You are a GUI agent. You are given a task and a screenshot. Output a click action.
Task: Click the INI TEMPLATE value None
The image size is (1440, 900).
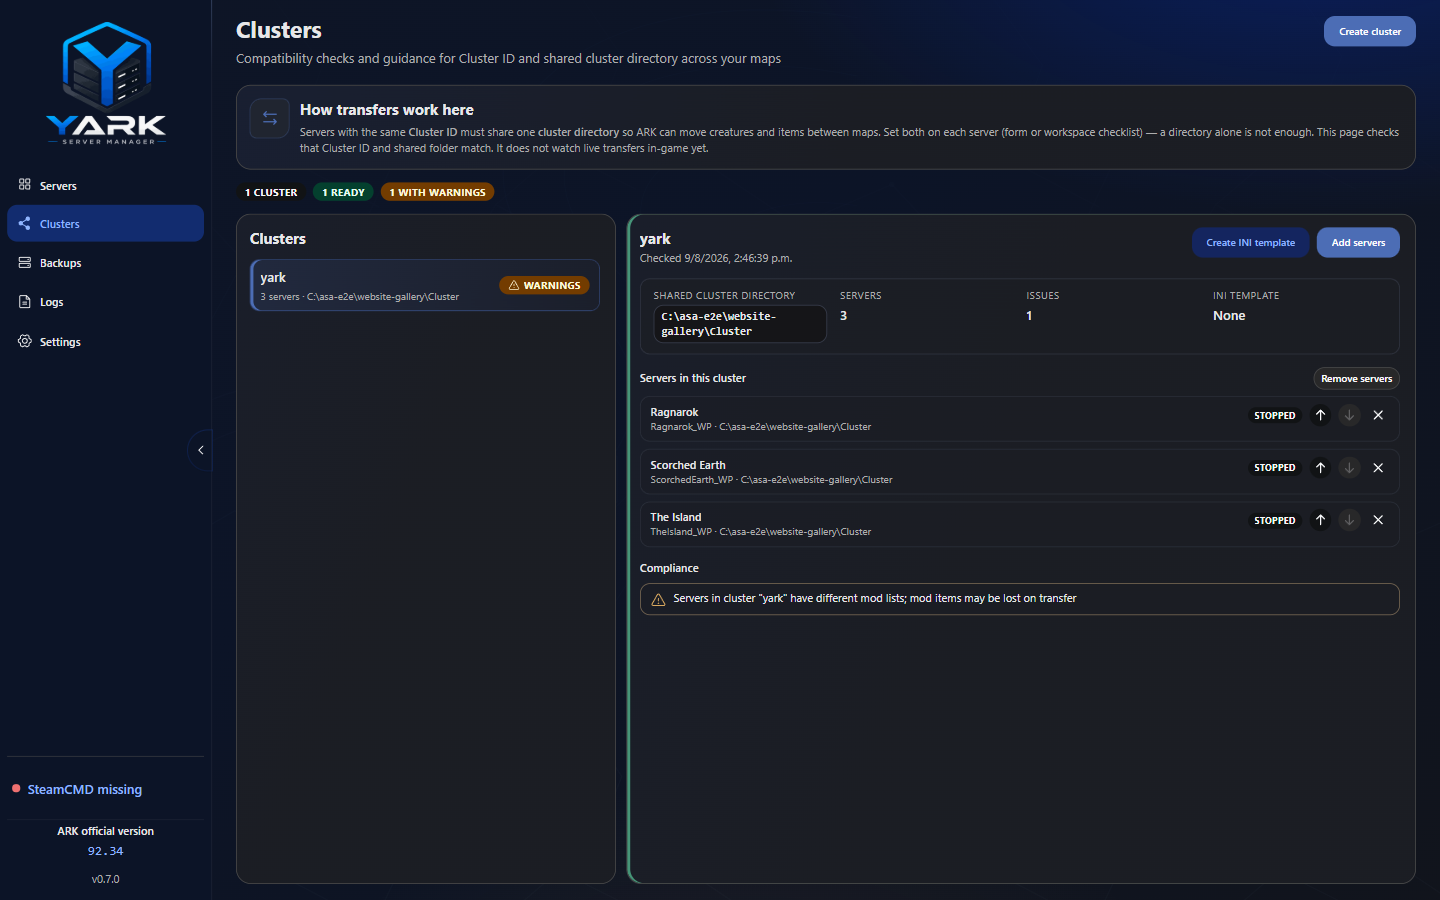click(1229, 315)
